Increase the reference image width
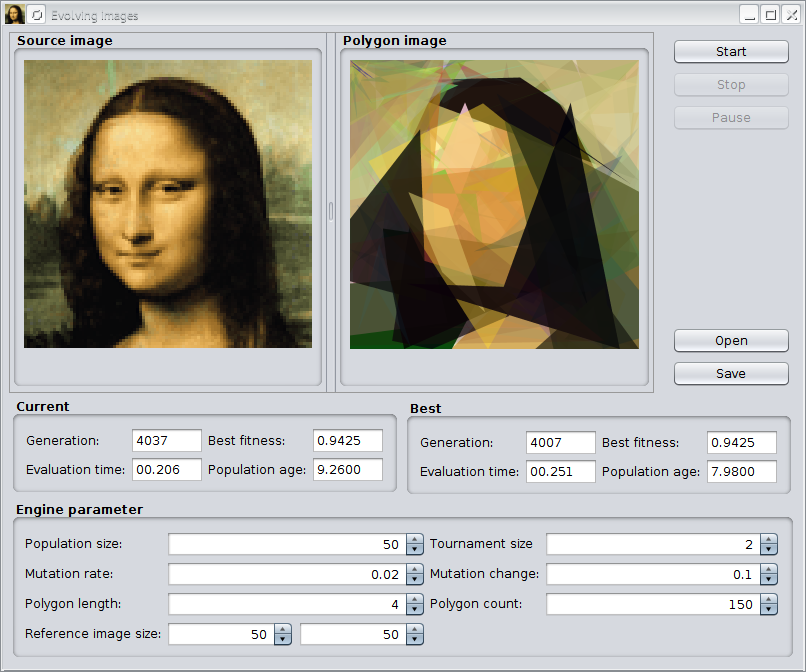 pyautogui.click(x=283, y=629)
